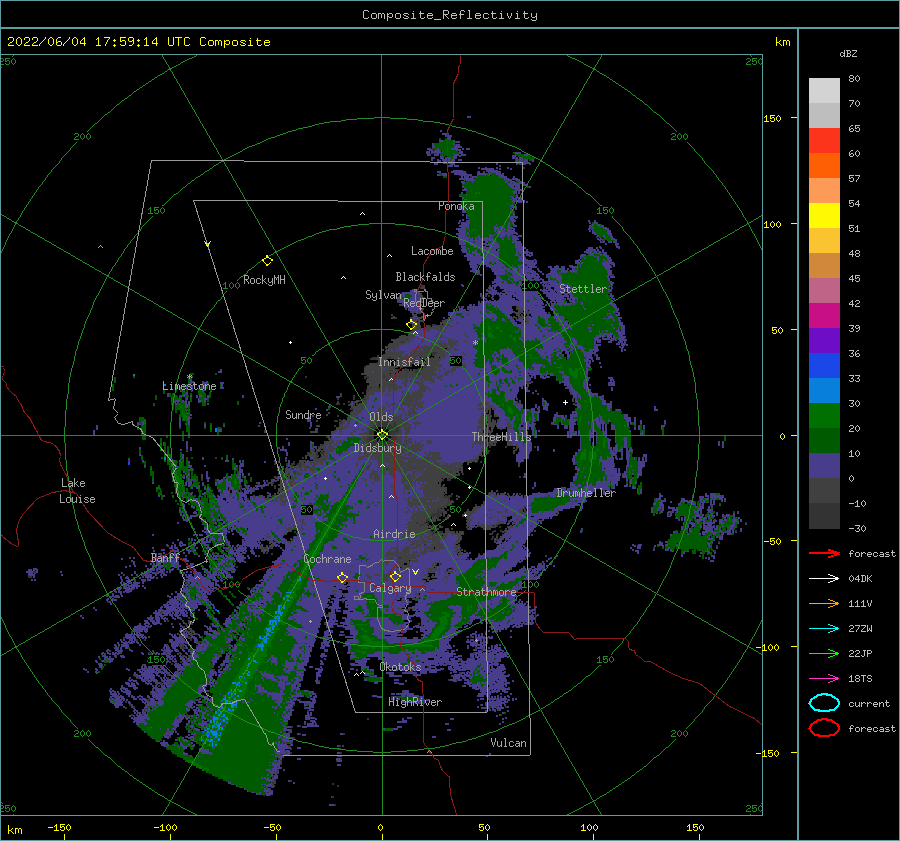Click the red forecast arrow legend icon
This screenshot has height=841, width=900.
[824, 553]
